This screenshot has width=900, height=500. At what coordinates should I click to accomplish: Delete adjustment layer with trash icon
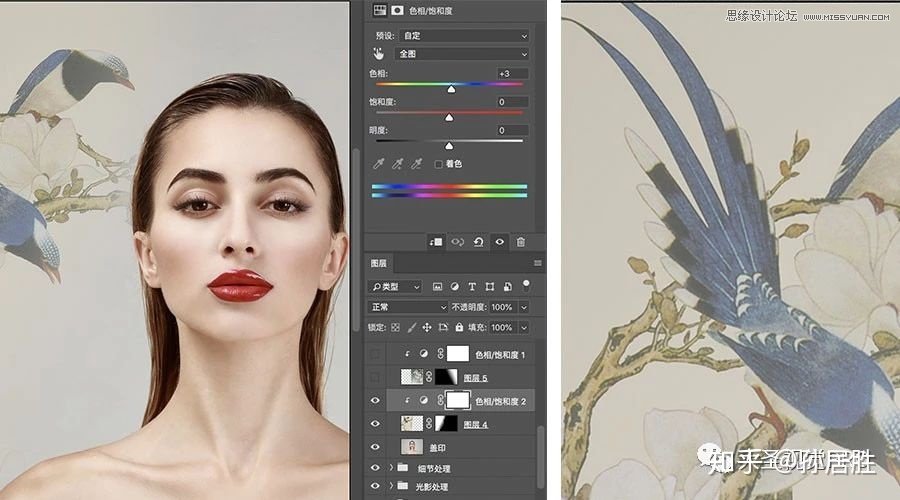[521, 242]
